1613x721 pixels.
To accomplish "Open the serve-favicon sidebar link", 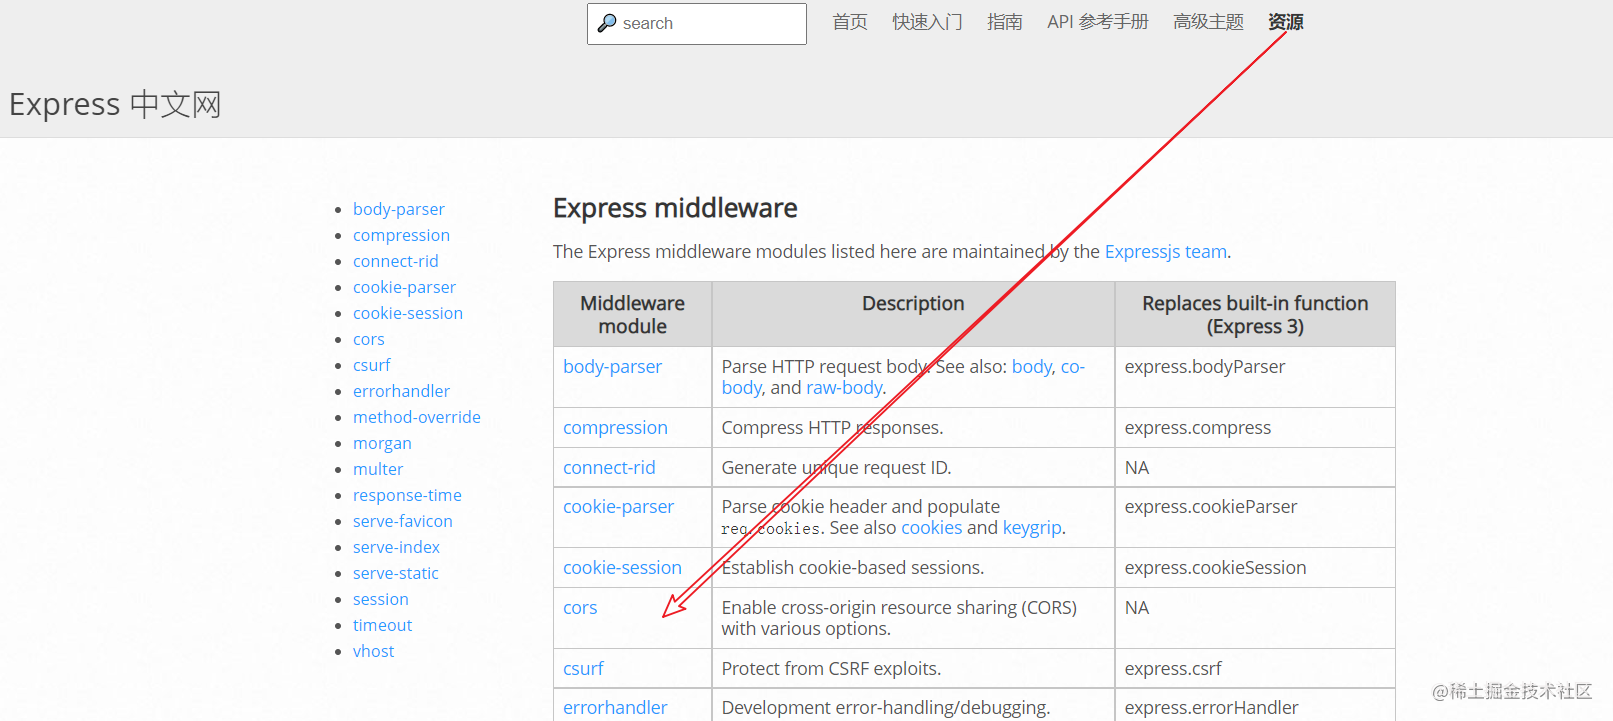I will [403, 521].
